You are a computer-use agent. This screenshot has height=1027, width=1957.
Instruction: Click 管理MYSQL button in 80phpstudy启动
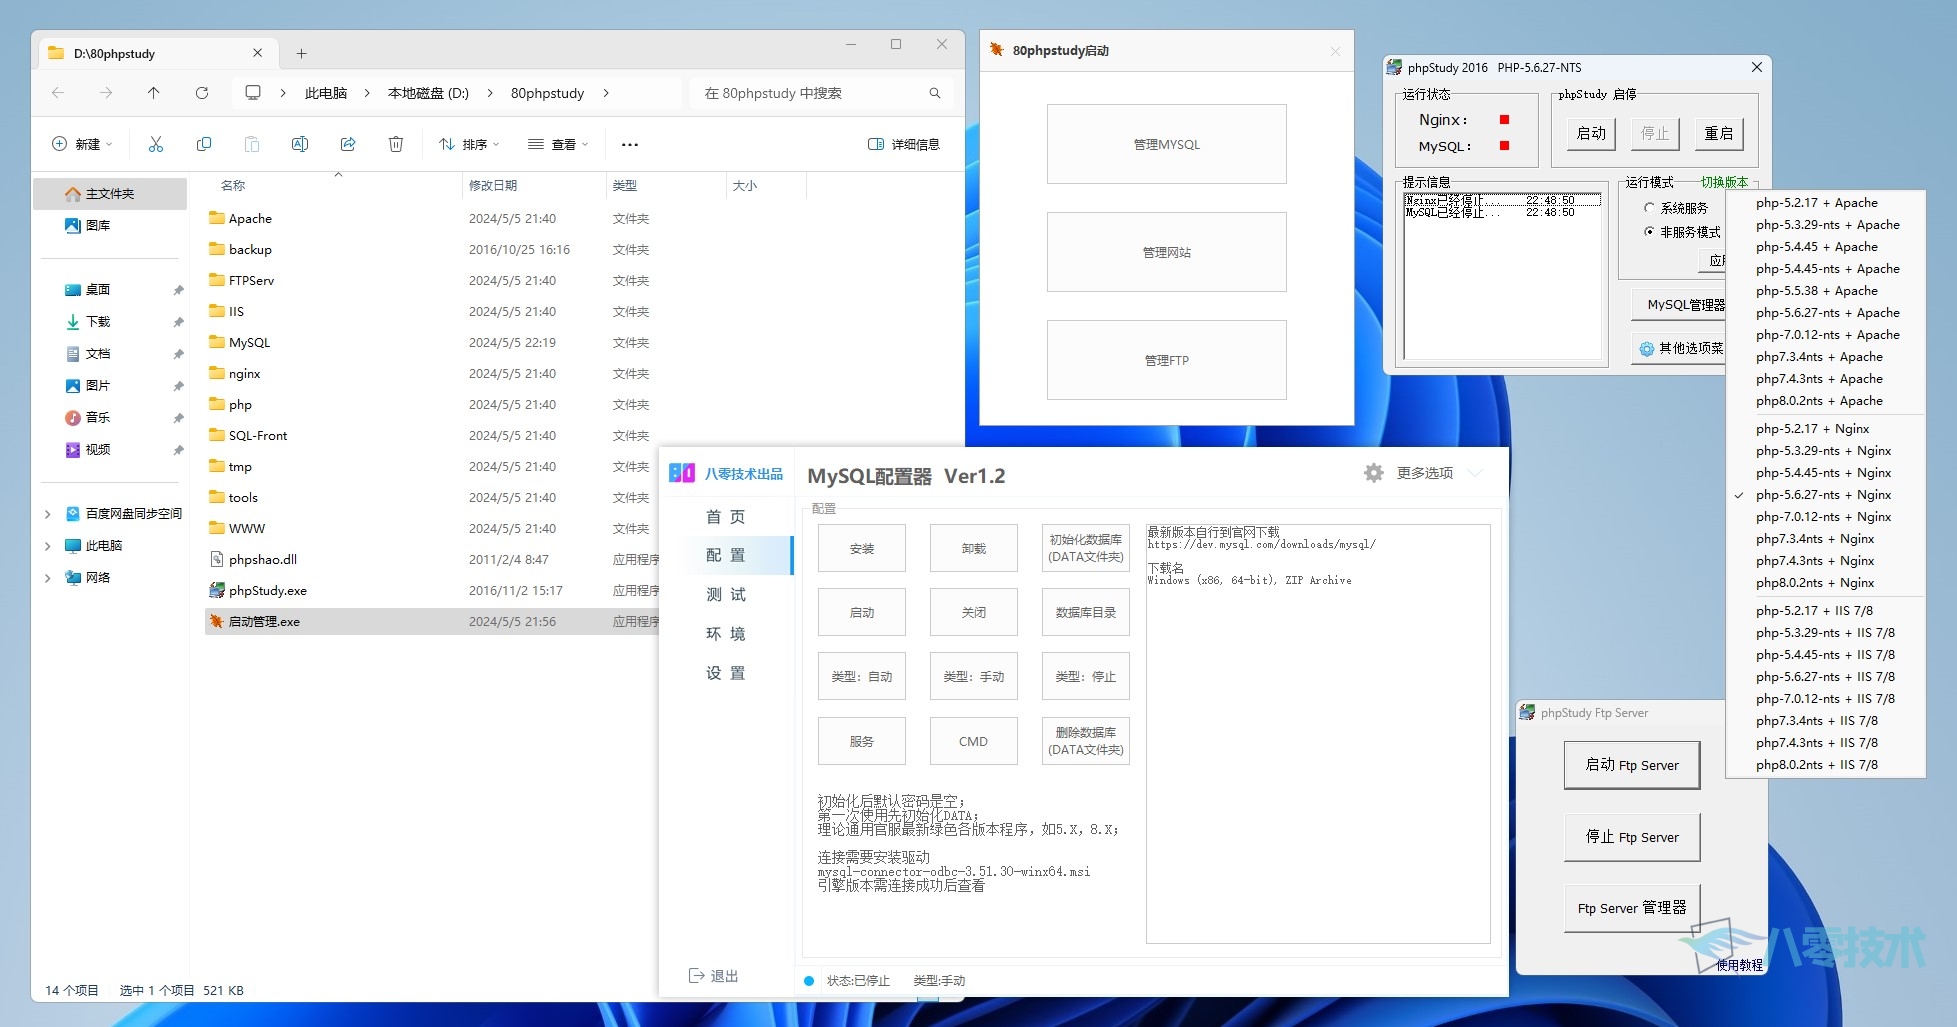(1167, 144)
